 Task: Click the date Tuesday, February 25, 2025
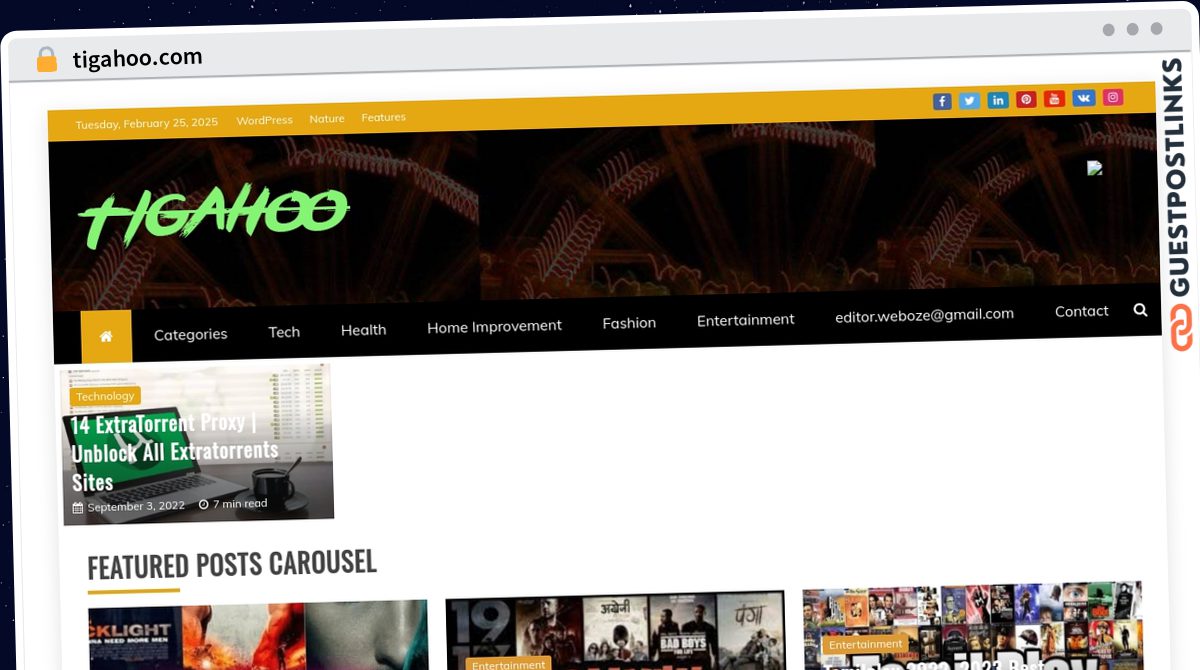pyautogui.click(x=146, y=123)
